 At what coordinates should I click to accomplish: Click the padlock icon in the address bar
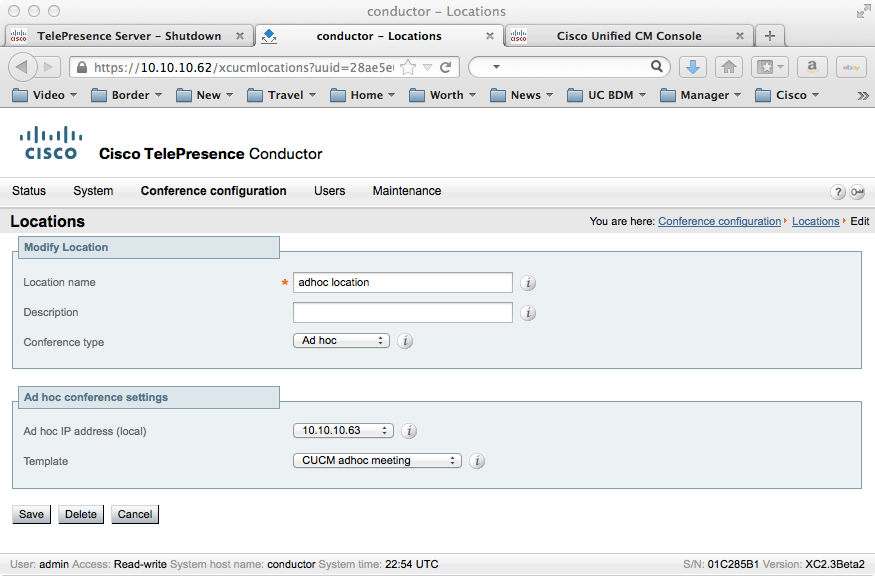pos(82,68)
